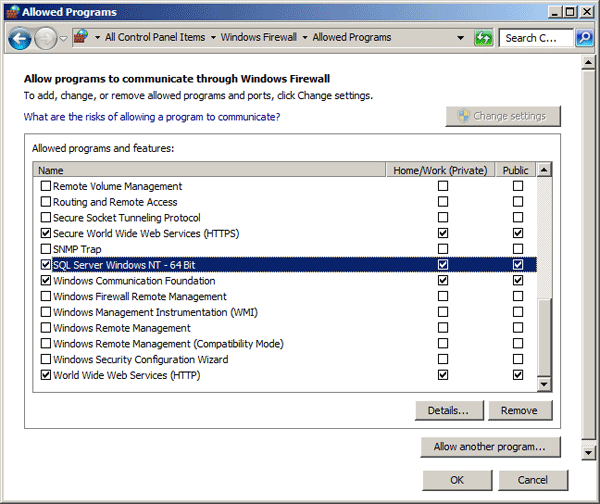This screenshot has width=600, height=504.
Task: Click the programs list scrollbar thumb
Action: [544, 337]
